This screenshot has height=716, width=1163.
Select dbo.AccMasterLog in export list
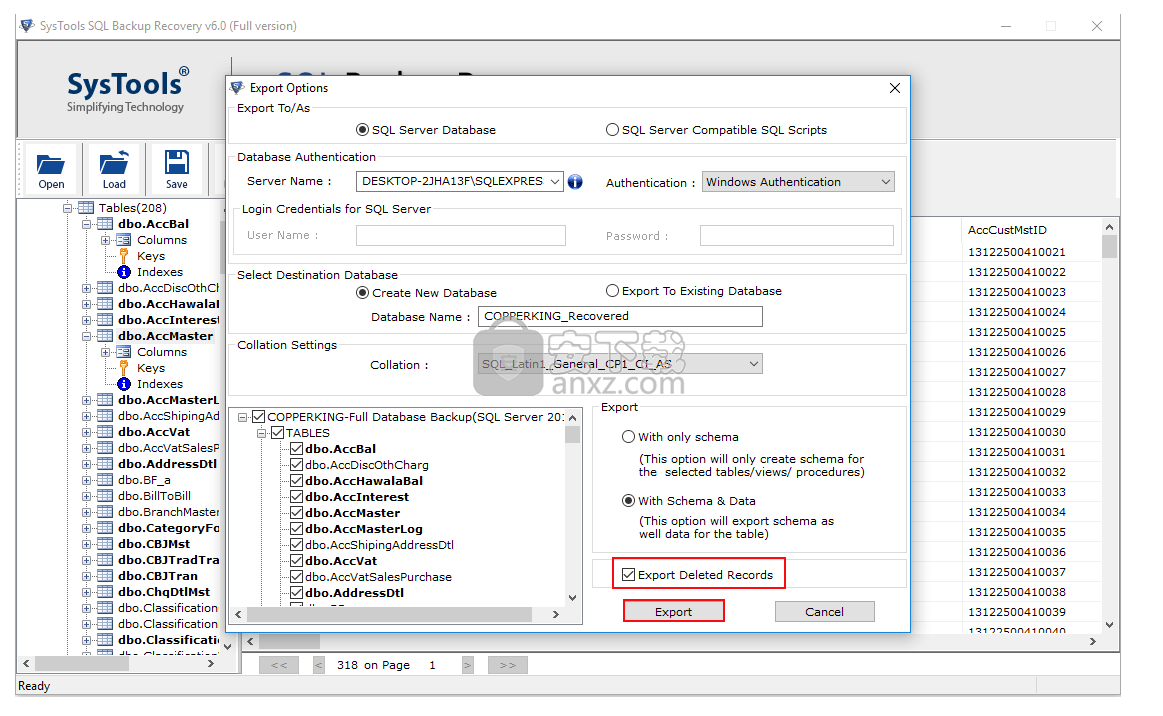363,529
